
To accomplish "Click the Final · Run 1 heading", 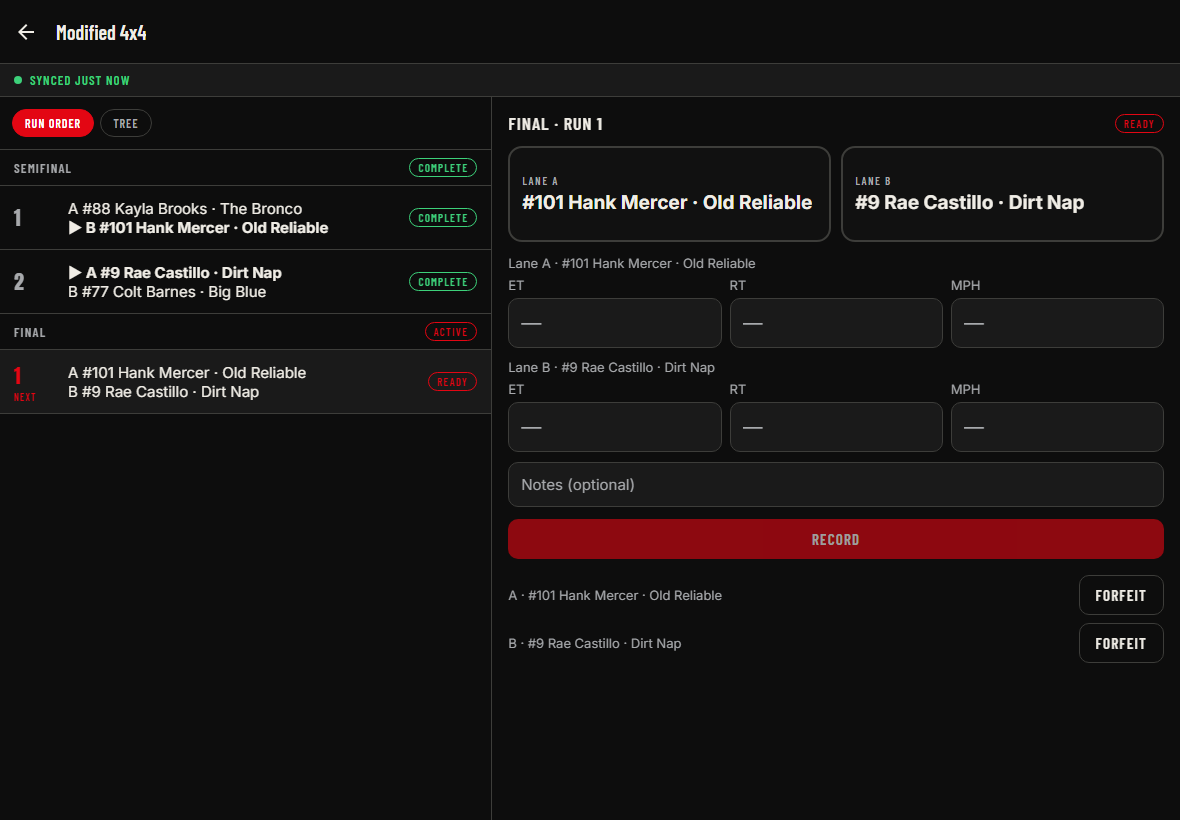I will click(555, 124).
